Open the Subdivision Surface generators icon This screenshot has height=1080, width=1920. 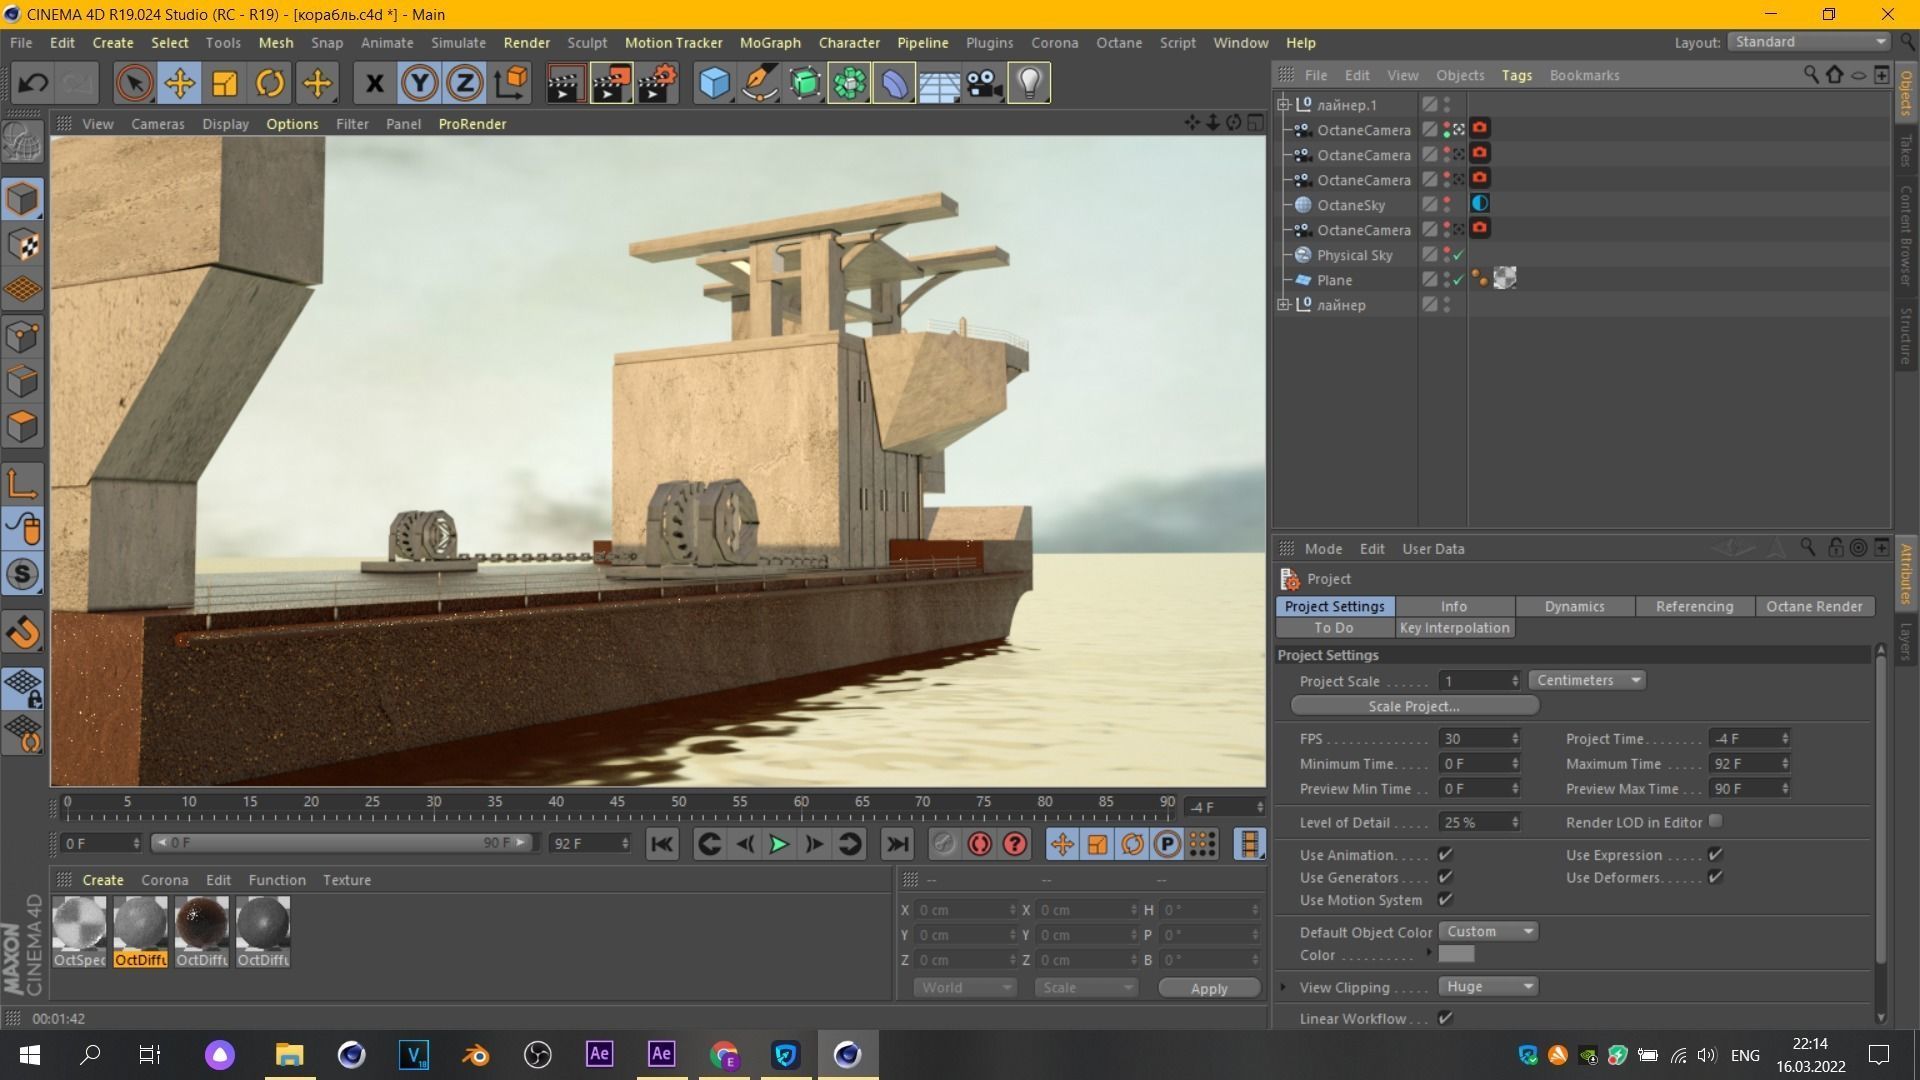pos(805,83)
